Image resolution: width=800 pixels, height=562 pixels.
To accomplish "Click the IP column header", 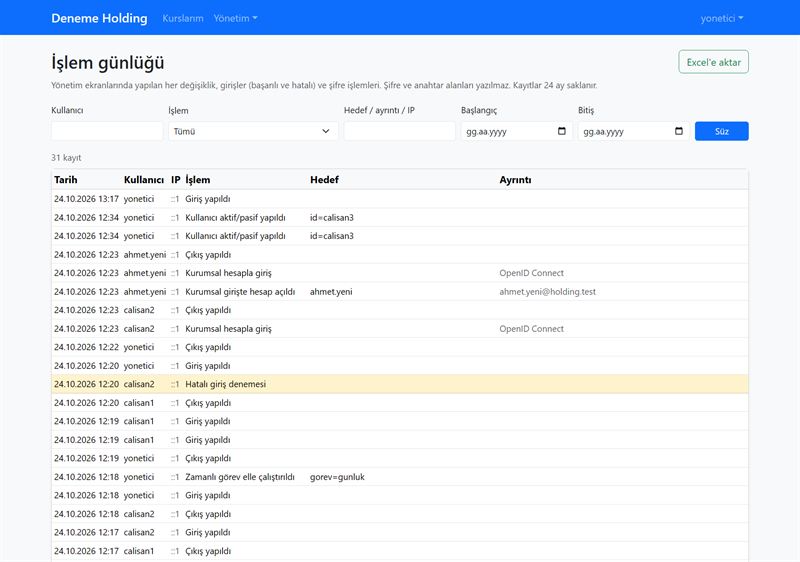I will pos(176,180).
